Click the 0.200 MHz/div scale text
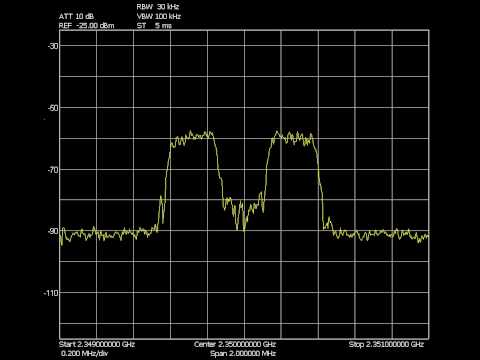Screen dimensions: 480x360 click(x=85, y=353)
